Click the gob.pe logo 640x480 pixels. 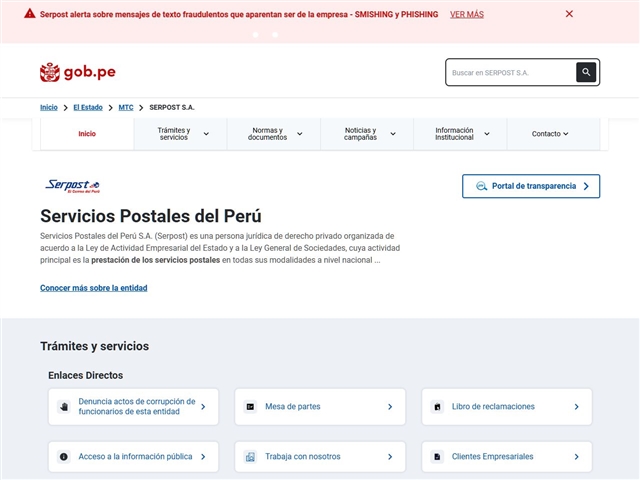click(x=78, y=72)
